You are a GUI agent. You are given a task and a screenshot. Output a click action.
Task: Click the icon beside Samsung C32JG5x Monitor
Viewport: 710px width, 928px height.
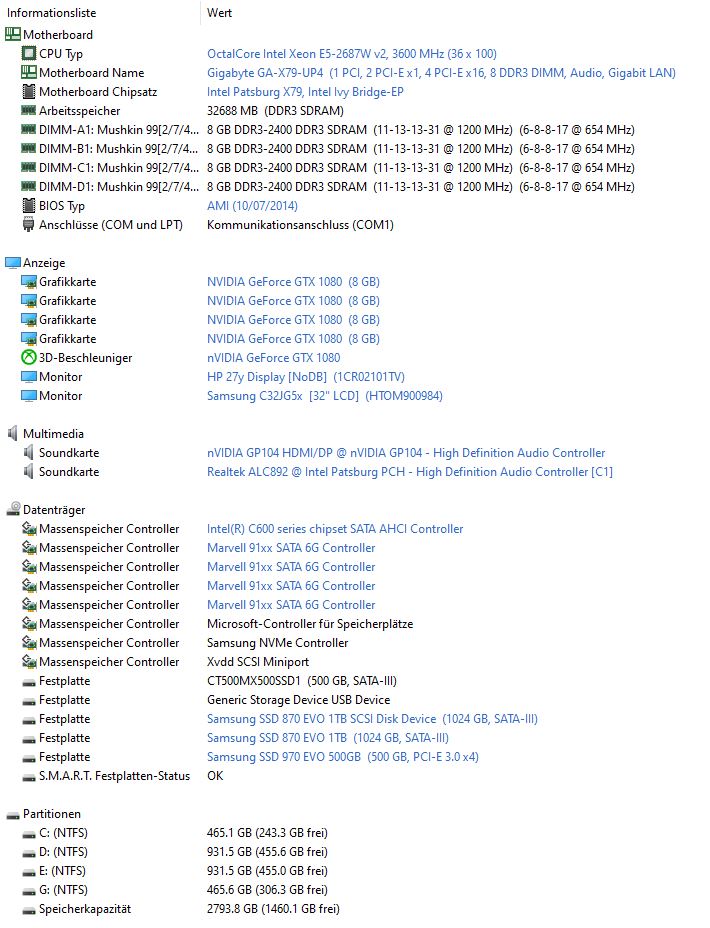pos(28,395)
